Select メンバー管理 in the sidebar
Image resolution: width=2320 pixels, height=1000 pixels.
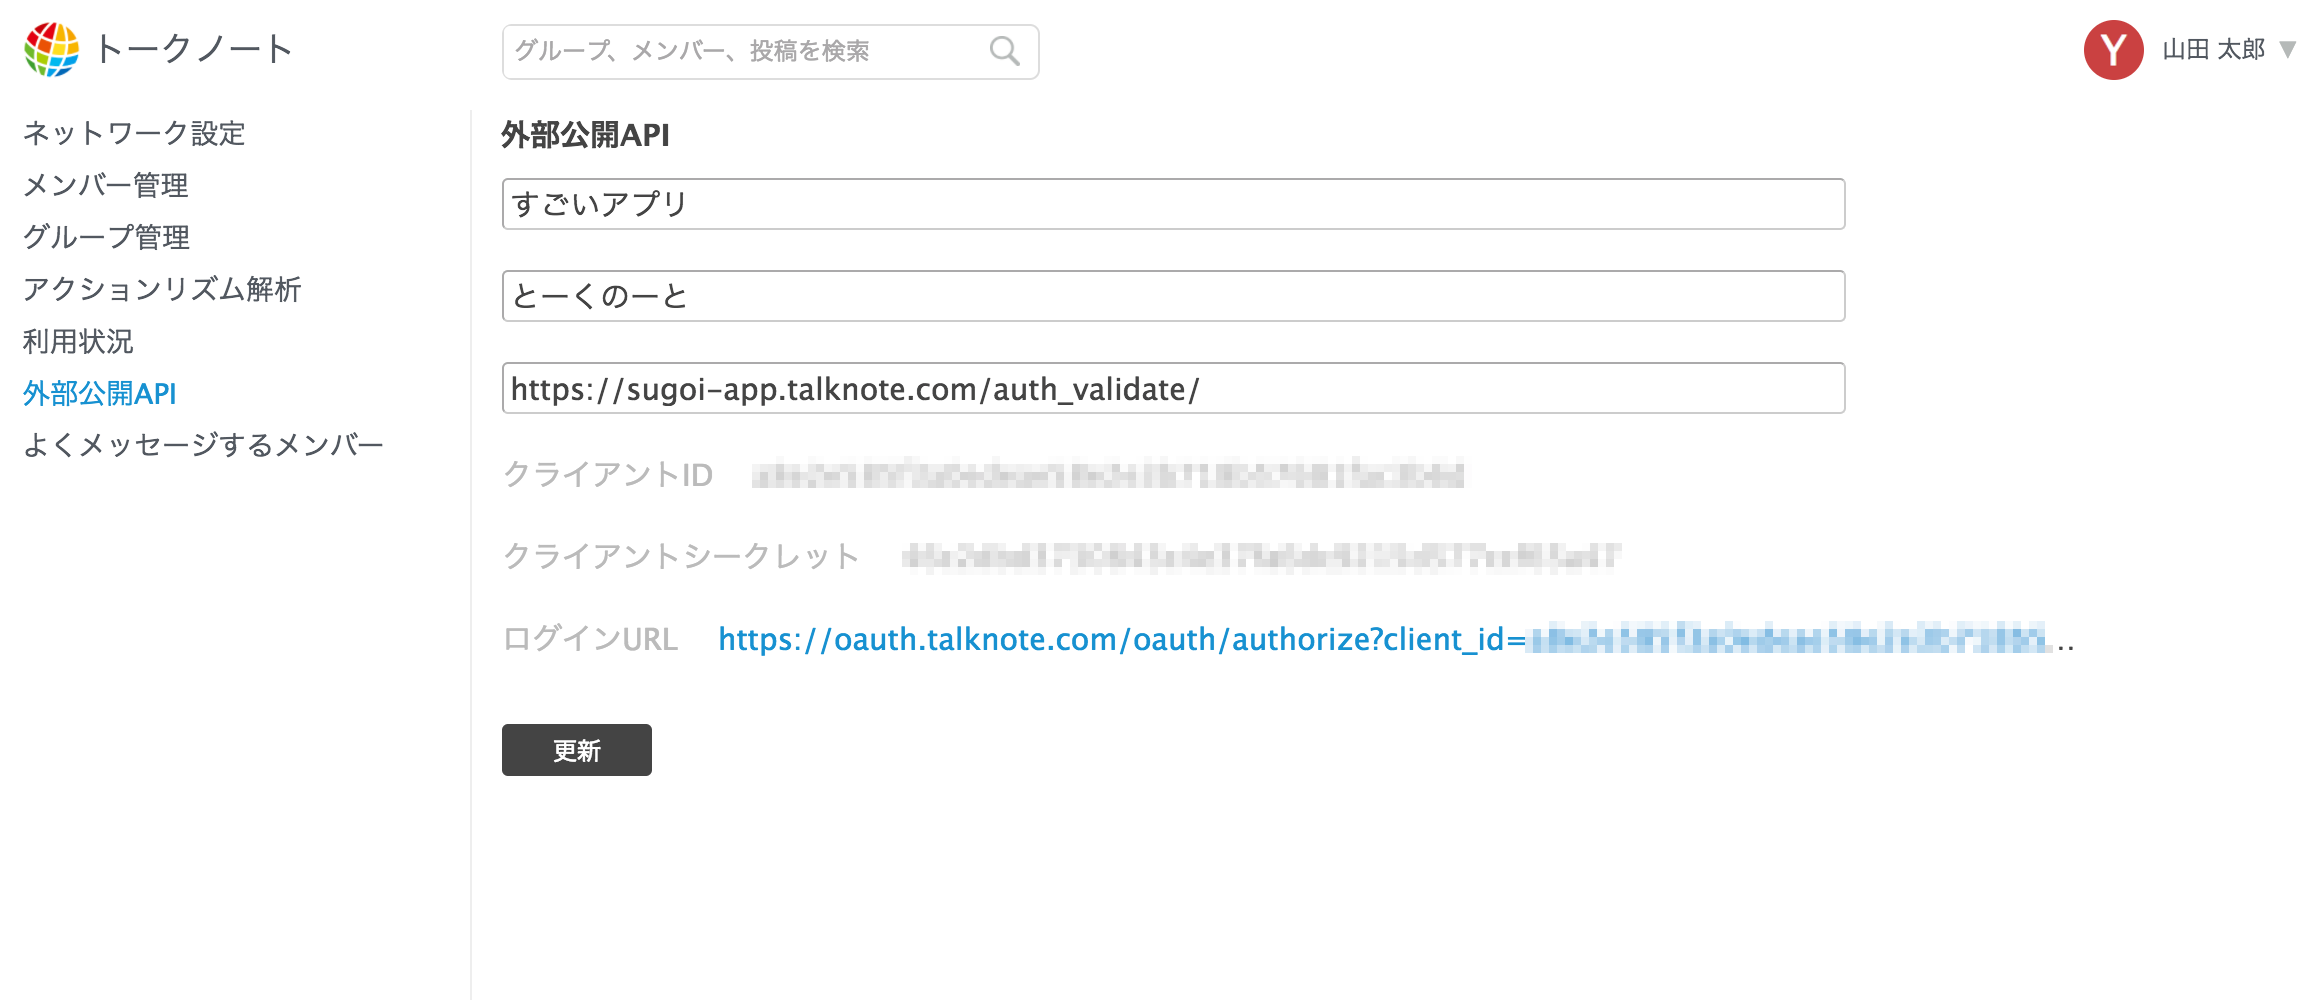click(x=106, y=185)
